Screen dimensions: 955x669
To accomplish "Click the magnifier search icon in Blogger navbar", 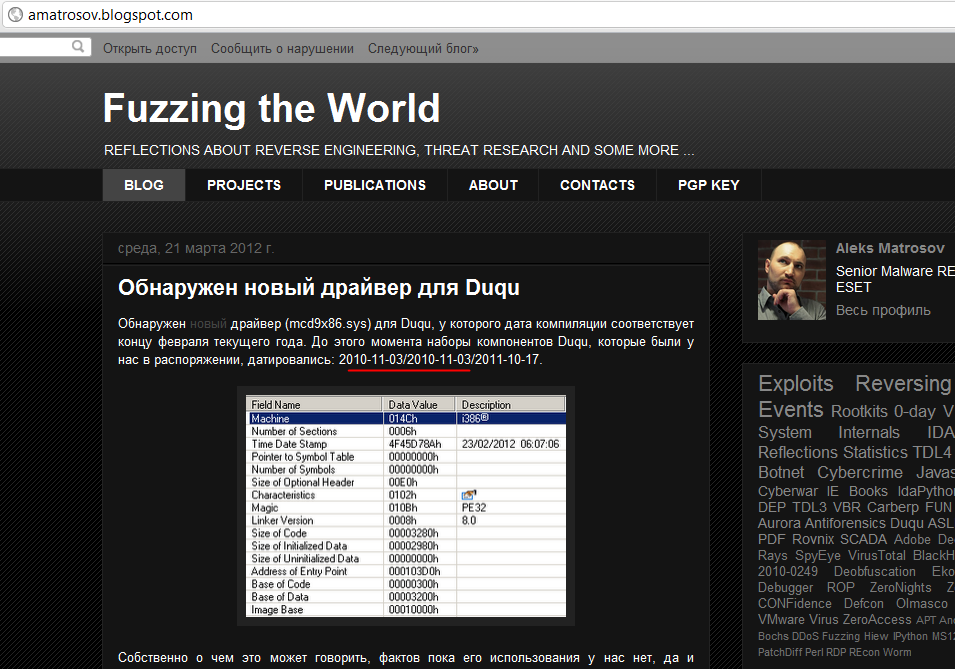I will tap(78, 47).
